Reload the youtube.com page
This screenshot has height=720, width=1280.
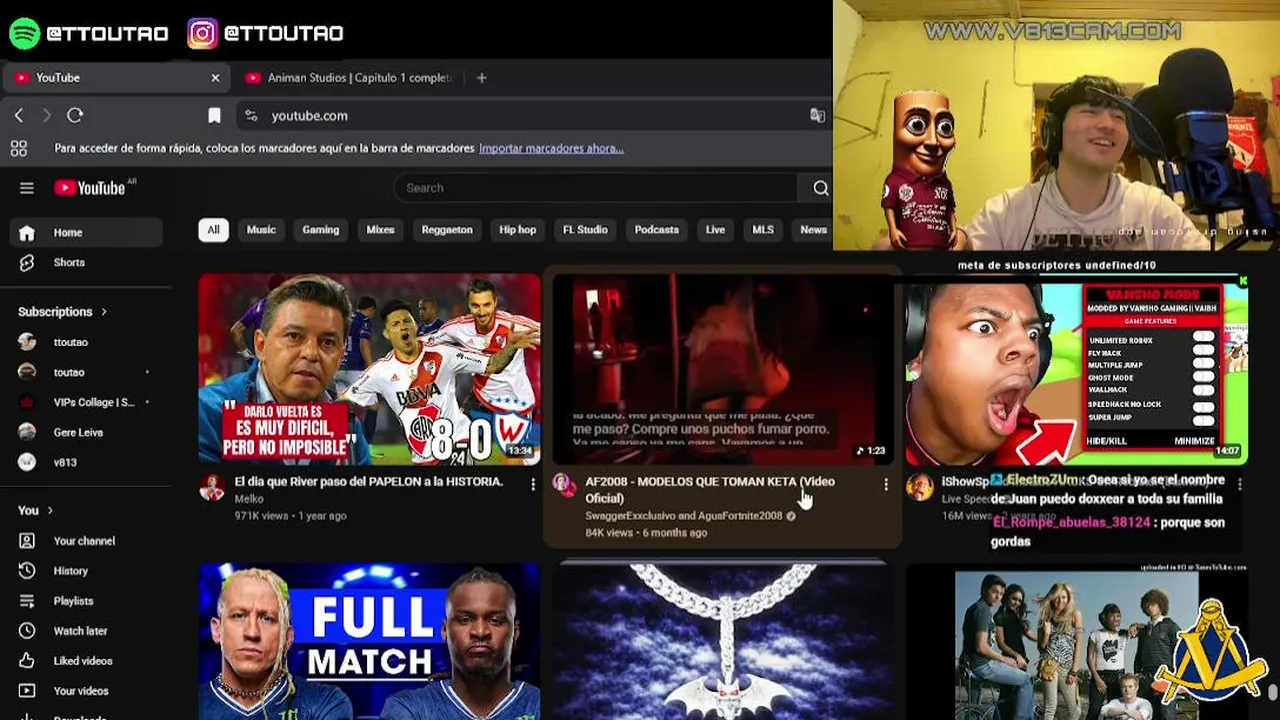coord(75,116)
